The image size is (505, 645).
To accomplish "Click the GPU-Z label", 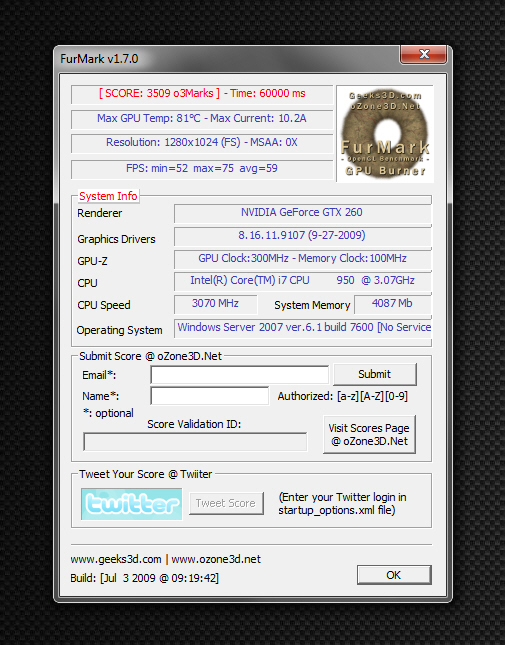I will coord(93,261).
